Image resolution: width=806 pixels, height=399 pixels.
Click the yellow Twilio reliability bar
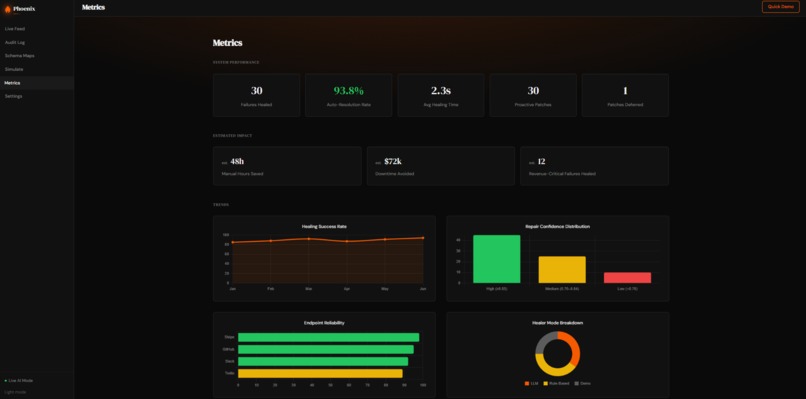coord(320,373)
